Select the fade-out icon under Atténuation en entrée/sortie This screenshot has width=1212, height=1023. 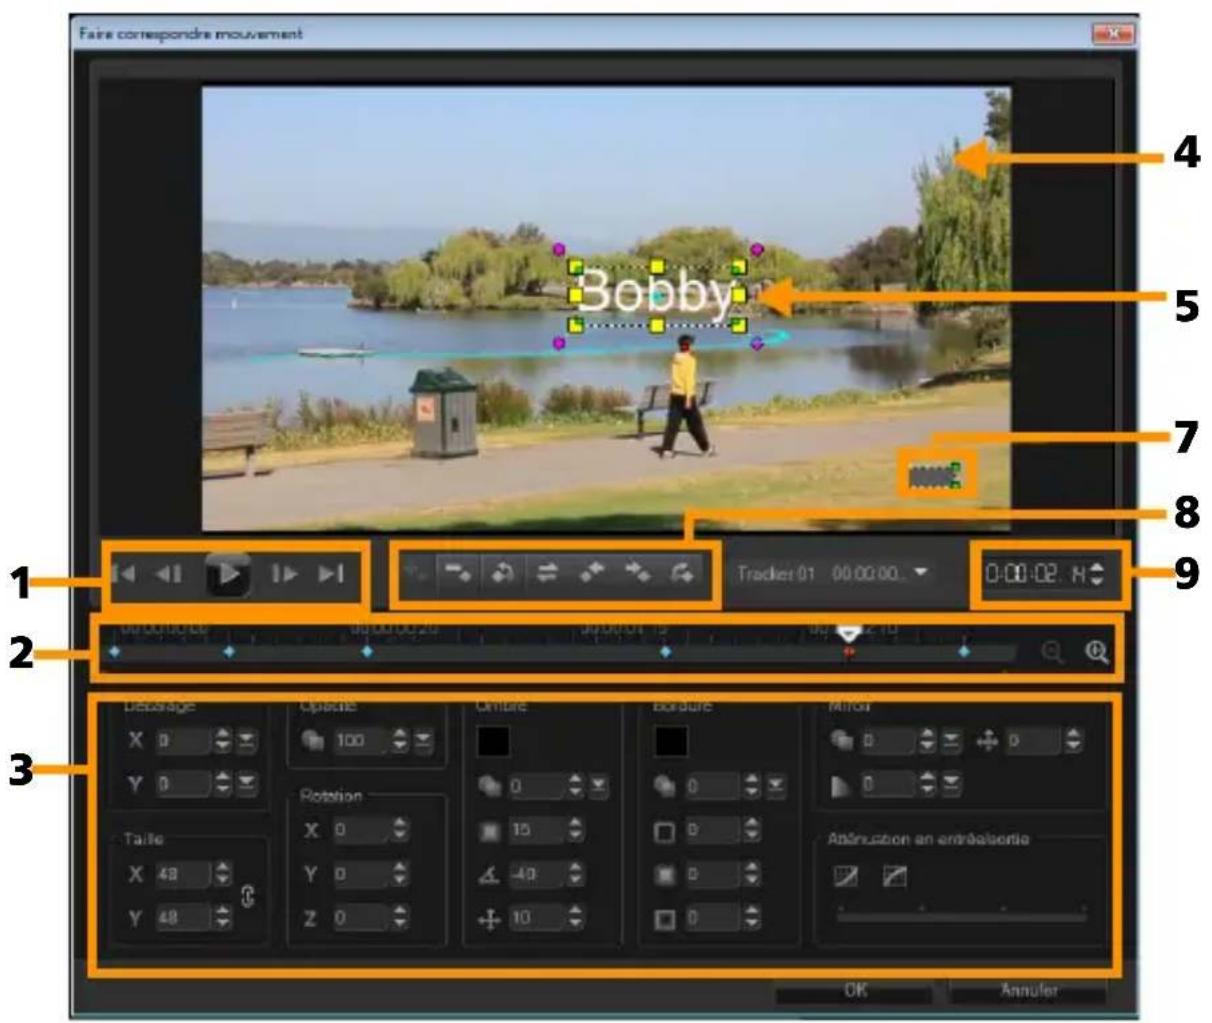pyautogui.click(x=896, y=875)
